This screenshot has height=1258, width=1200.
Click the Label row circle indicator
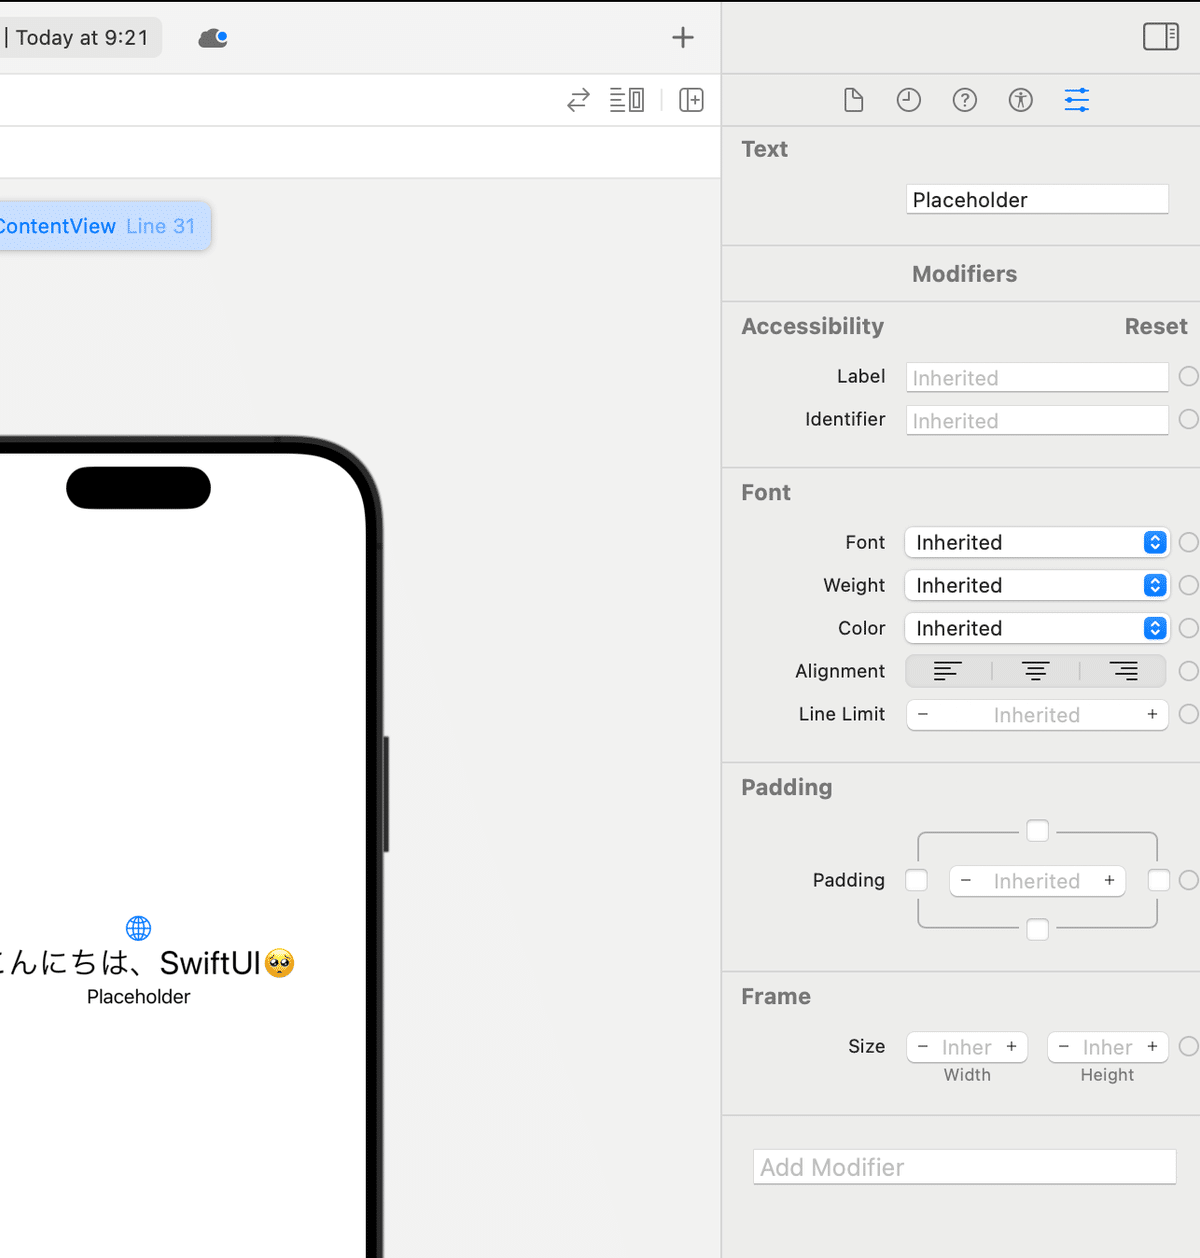click(1188, 376)
